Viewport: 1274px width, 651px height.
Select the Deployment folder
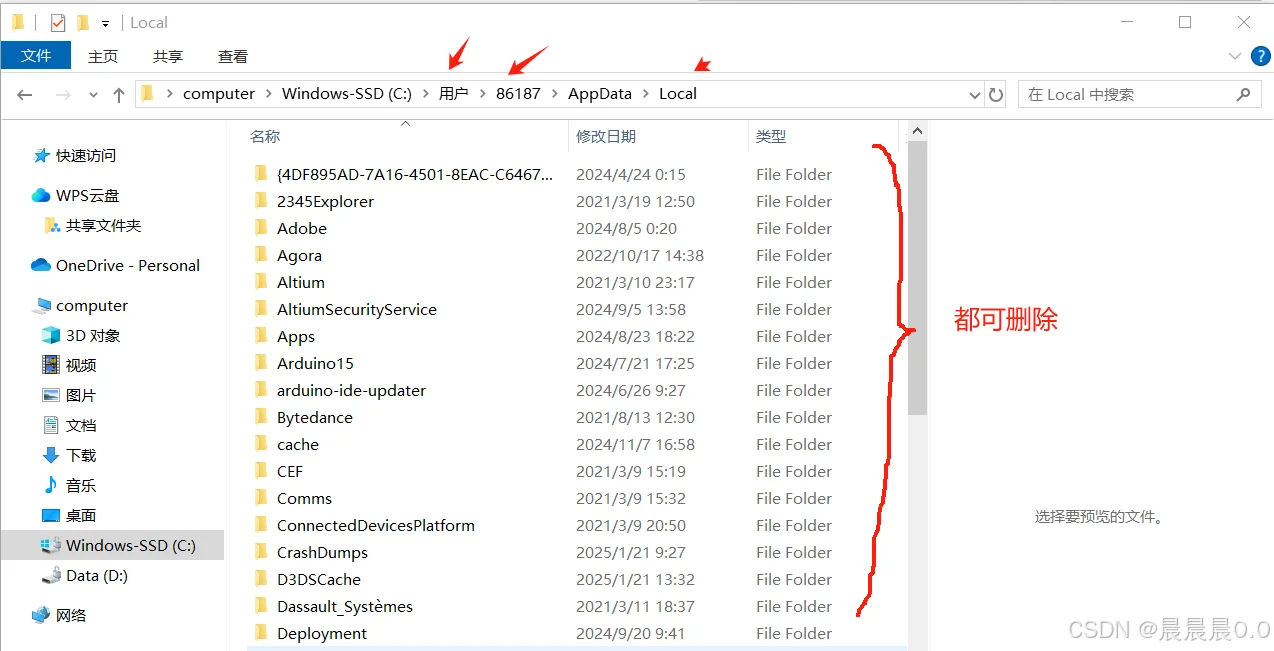coord(322,633)
